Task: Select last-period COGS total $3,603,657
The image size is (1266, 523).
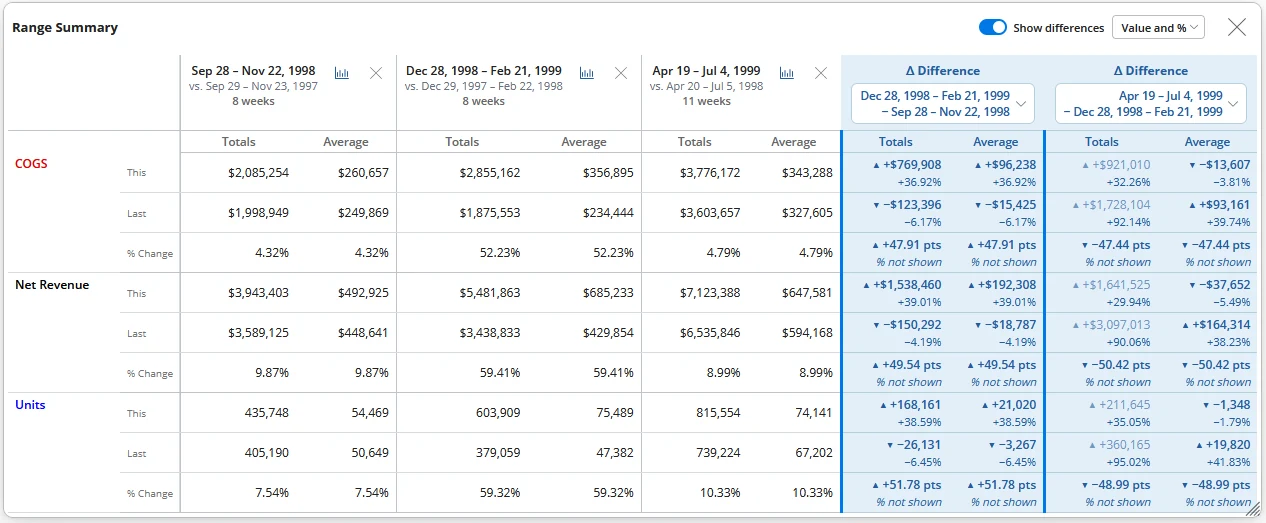Action: coord(710,213)
